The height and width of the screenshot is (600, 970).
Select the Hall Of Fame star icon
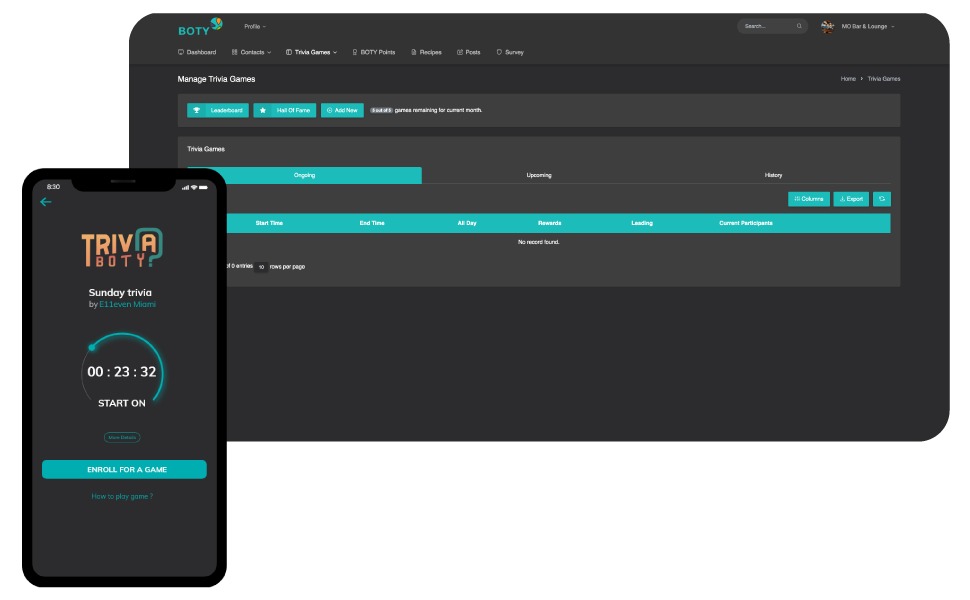262,110
